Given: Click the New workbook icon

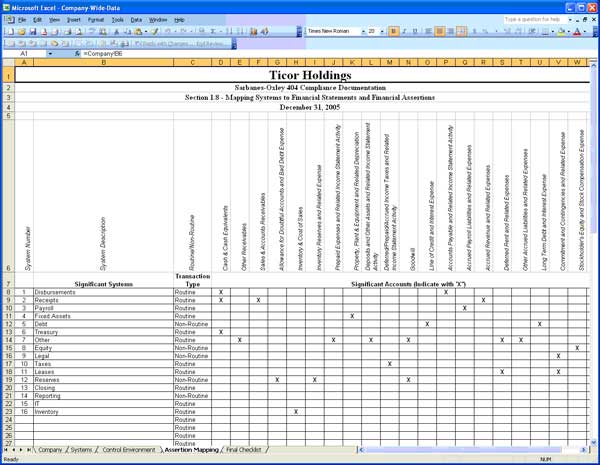Looking at the screenshot, I should [10, 31].
